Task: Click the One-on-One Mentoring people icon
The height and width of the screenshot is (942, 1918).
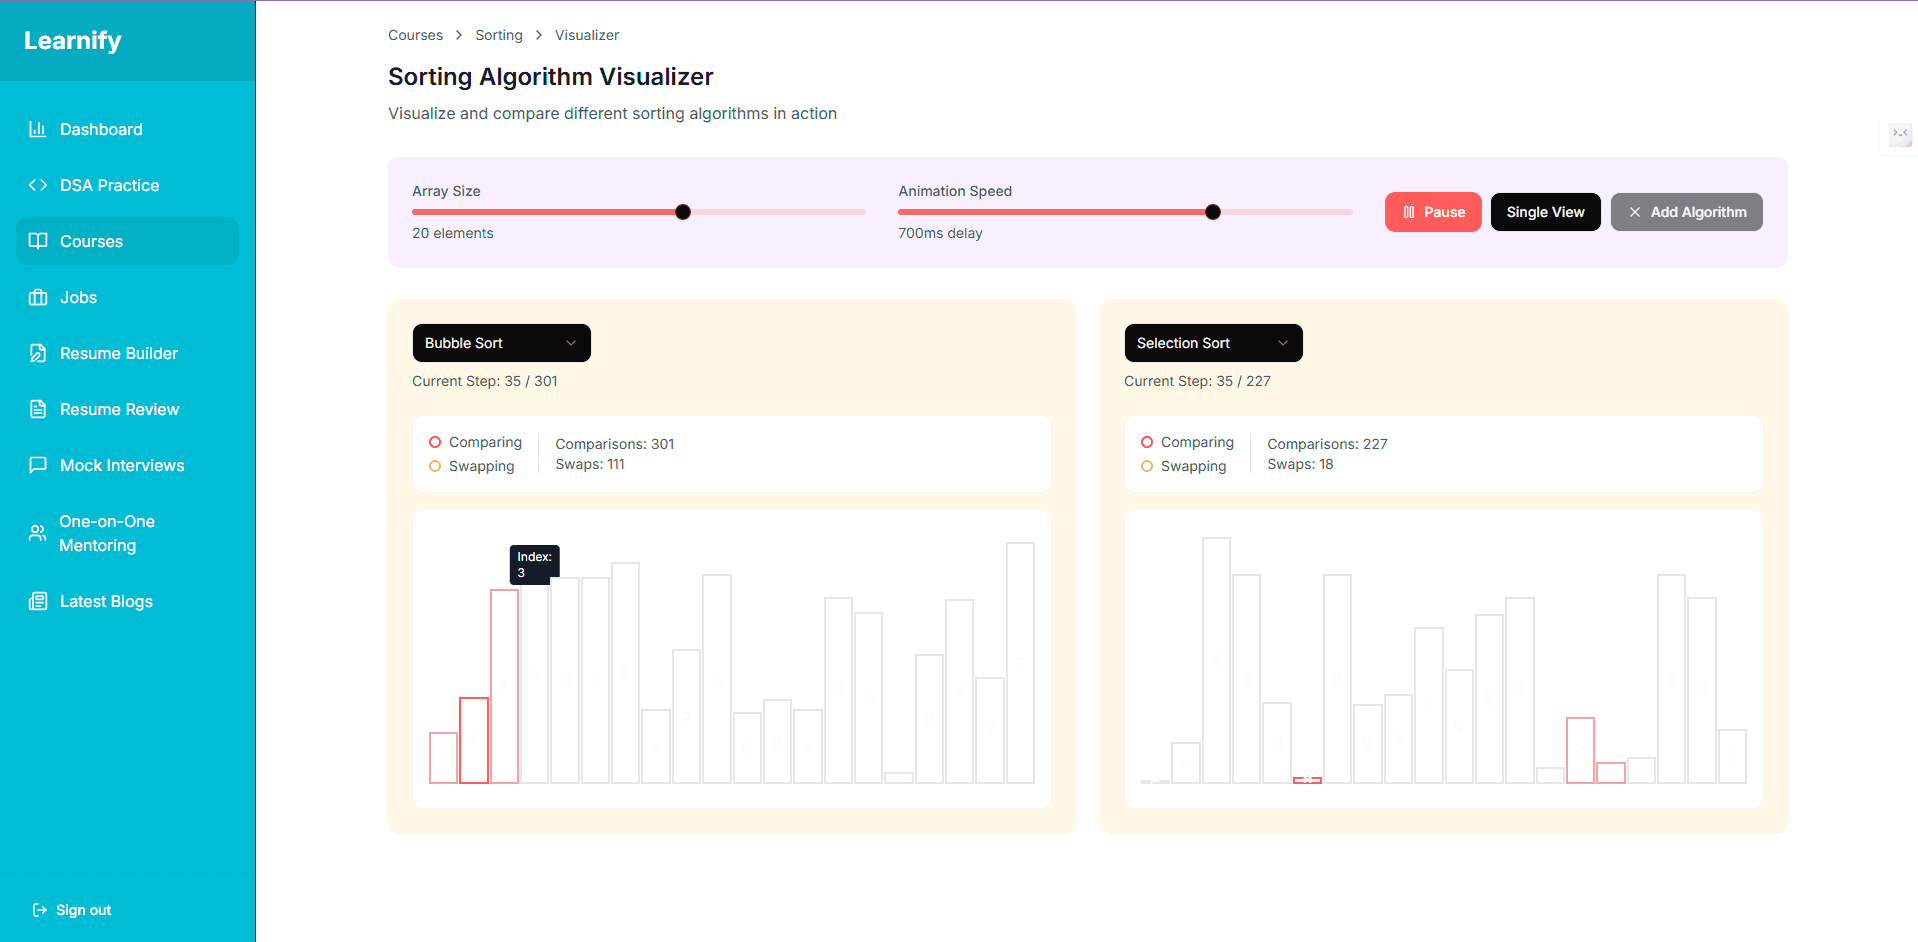Action: click(38, 533)
